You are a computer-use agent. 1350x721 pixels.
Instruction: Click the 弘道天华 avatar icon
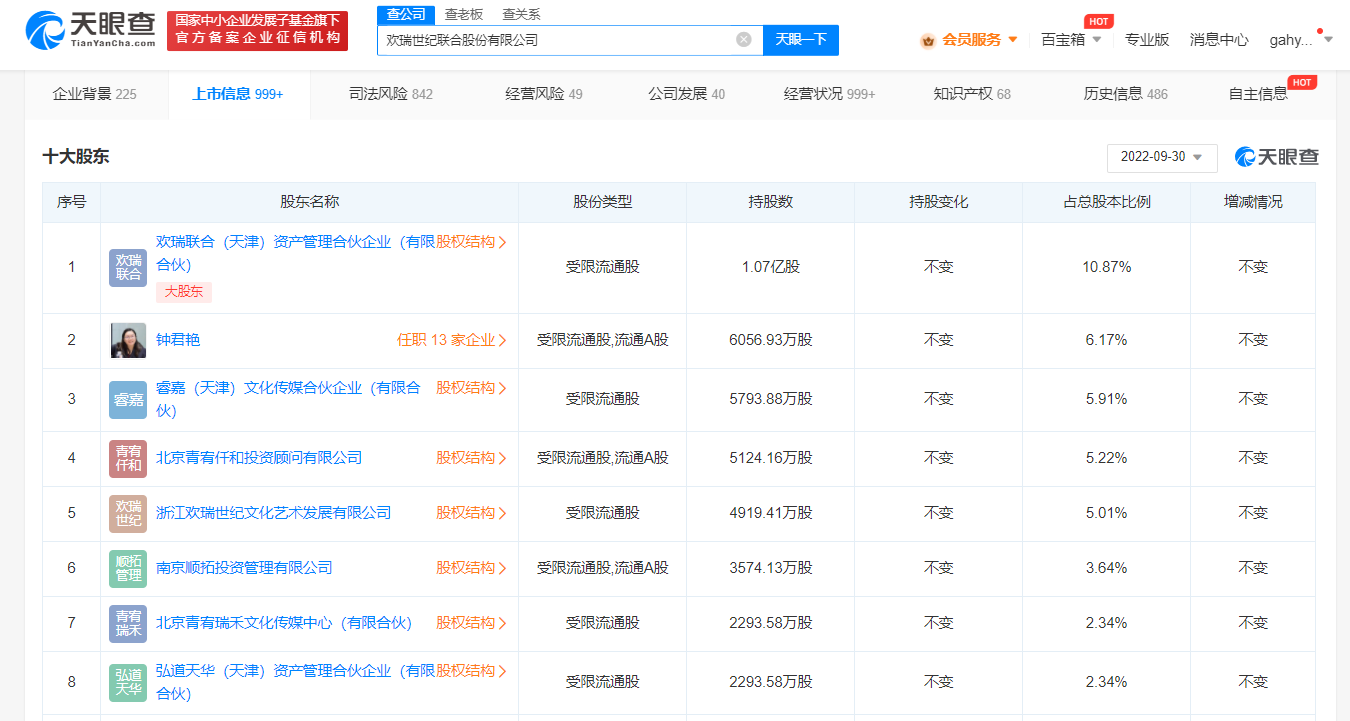point(127,682)
